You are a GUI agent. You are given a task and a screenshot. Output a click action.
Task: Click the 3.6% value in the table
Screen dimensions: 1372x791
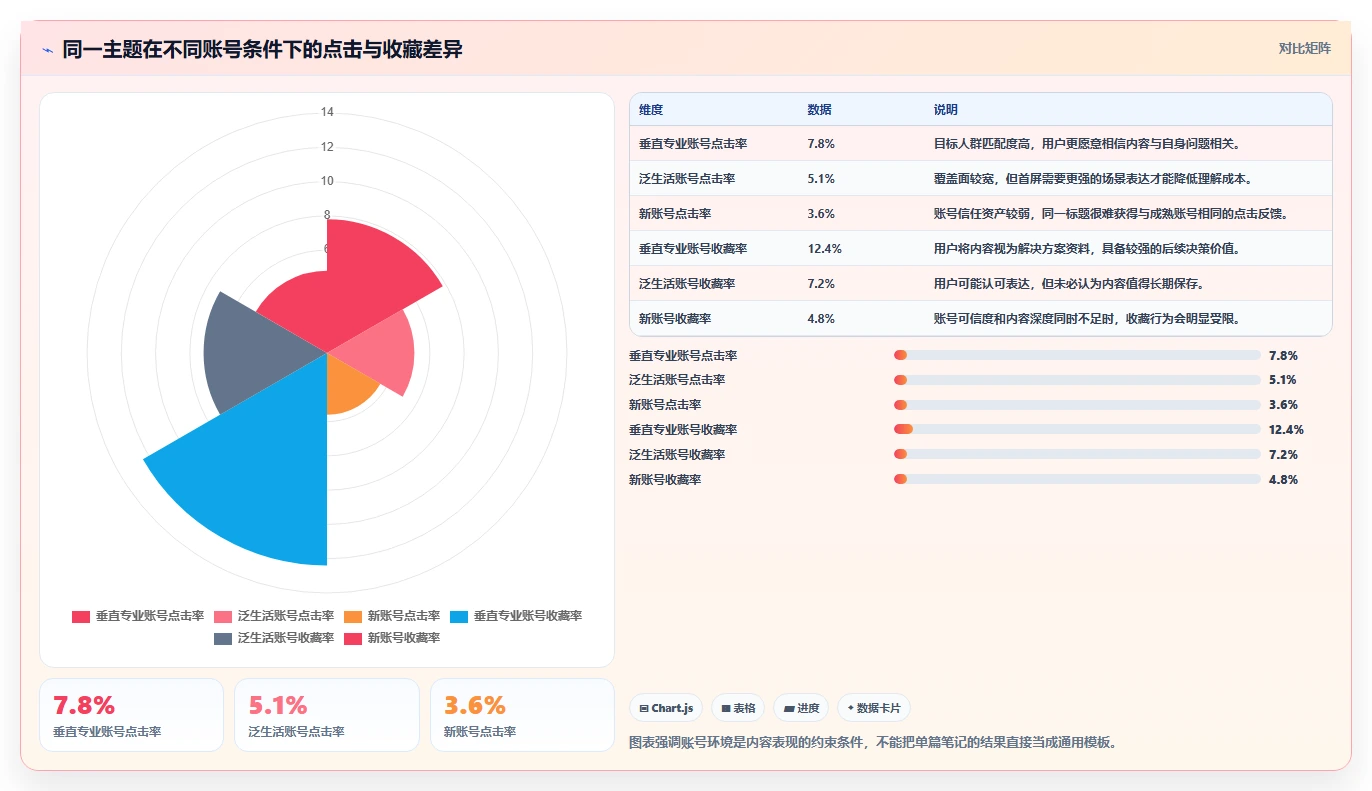(821, 214)
